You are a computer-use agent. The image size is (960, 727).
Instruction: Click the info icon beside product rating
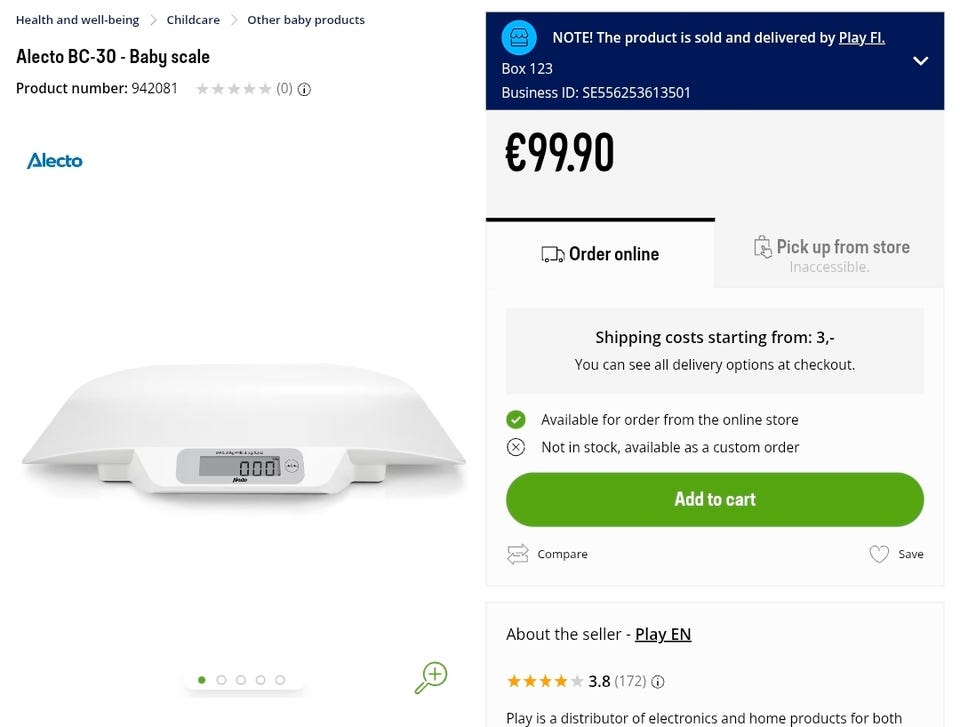pos(304,89)
